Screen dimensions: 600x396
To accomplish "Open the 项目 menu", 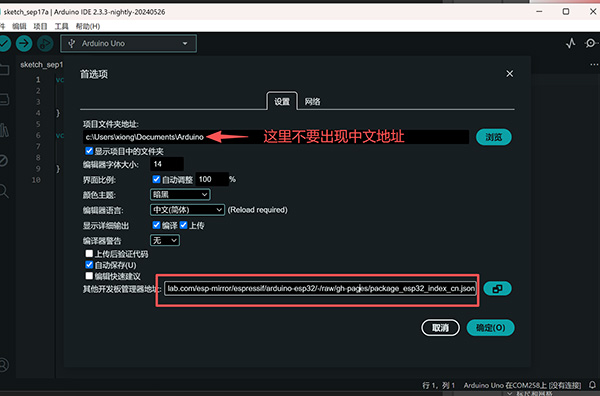I will pyautogui.click(x=40, y=26).
